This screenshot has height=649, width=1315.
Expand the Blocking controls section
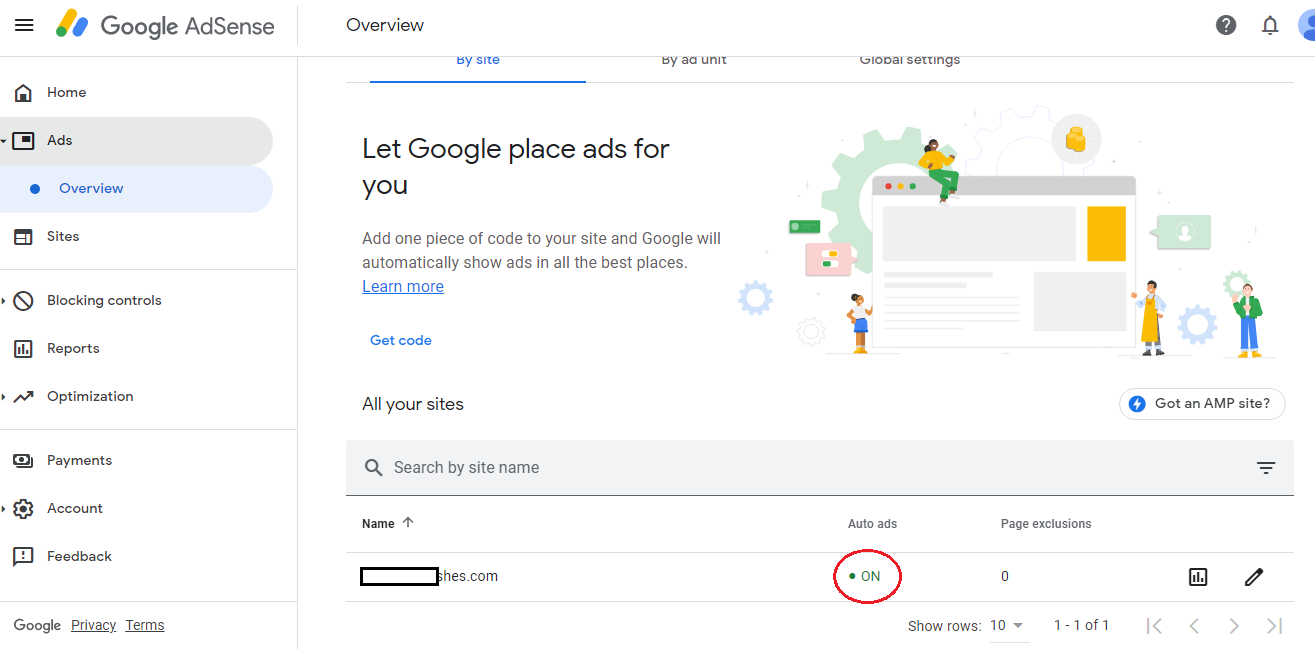[x=104, y=300]
